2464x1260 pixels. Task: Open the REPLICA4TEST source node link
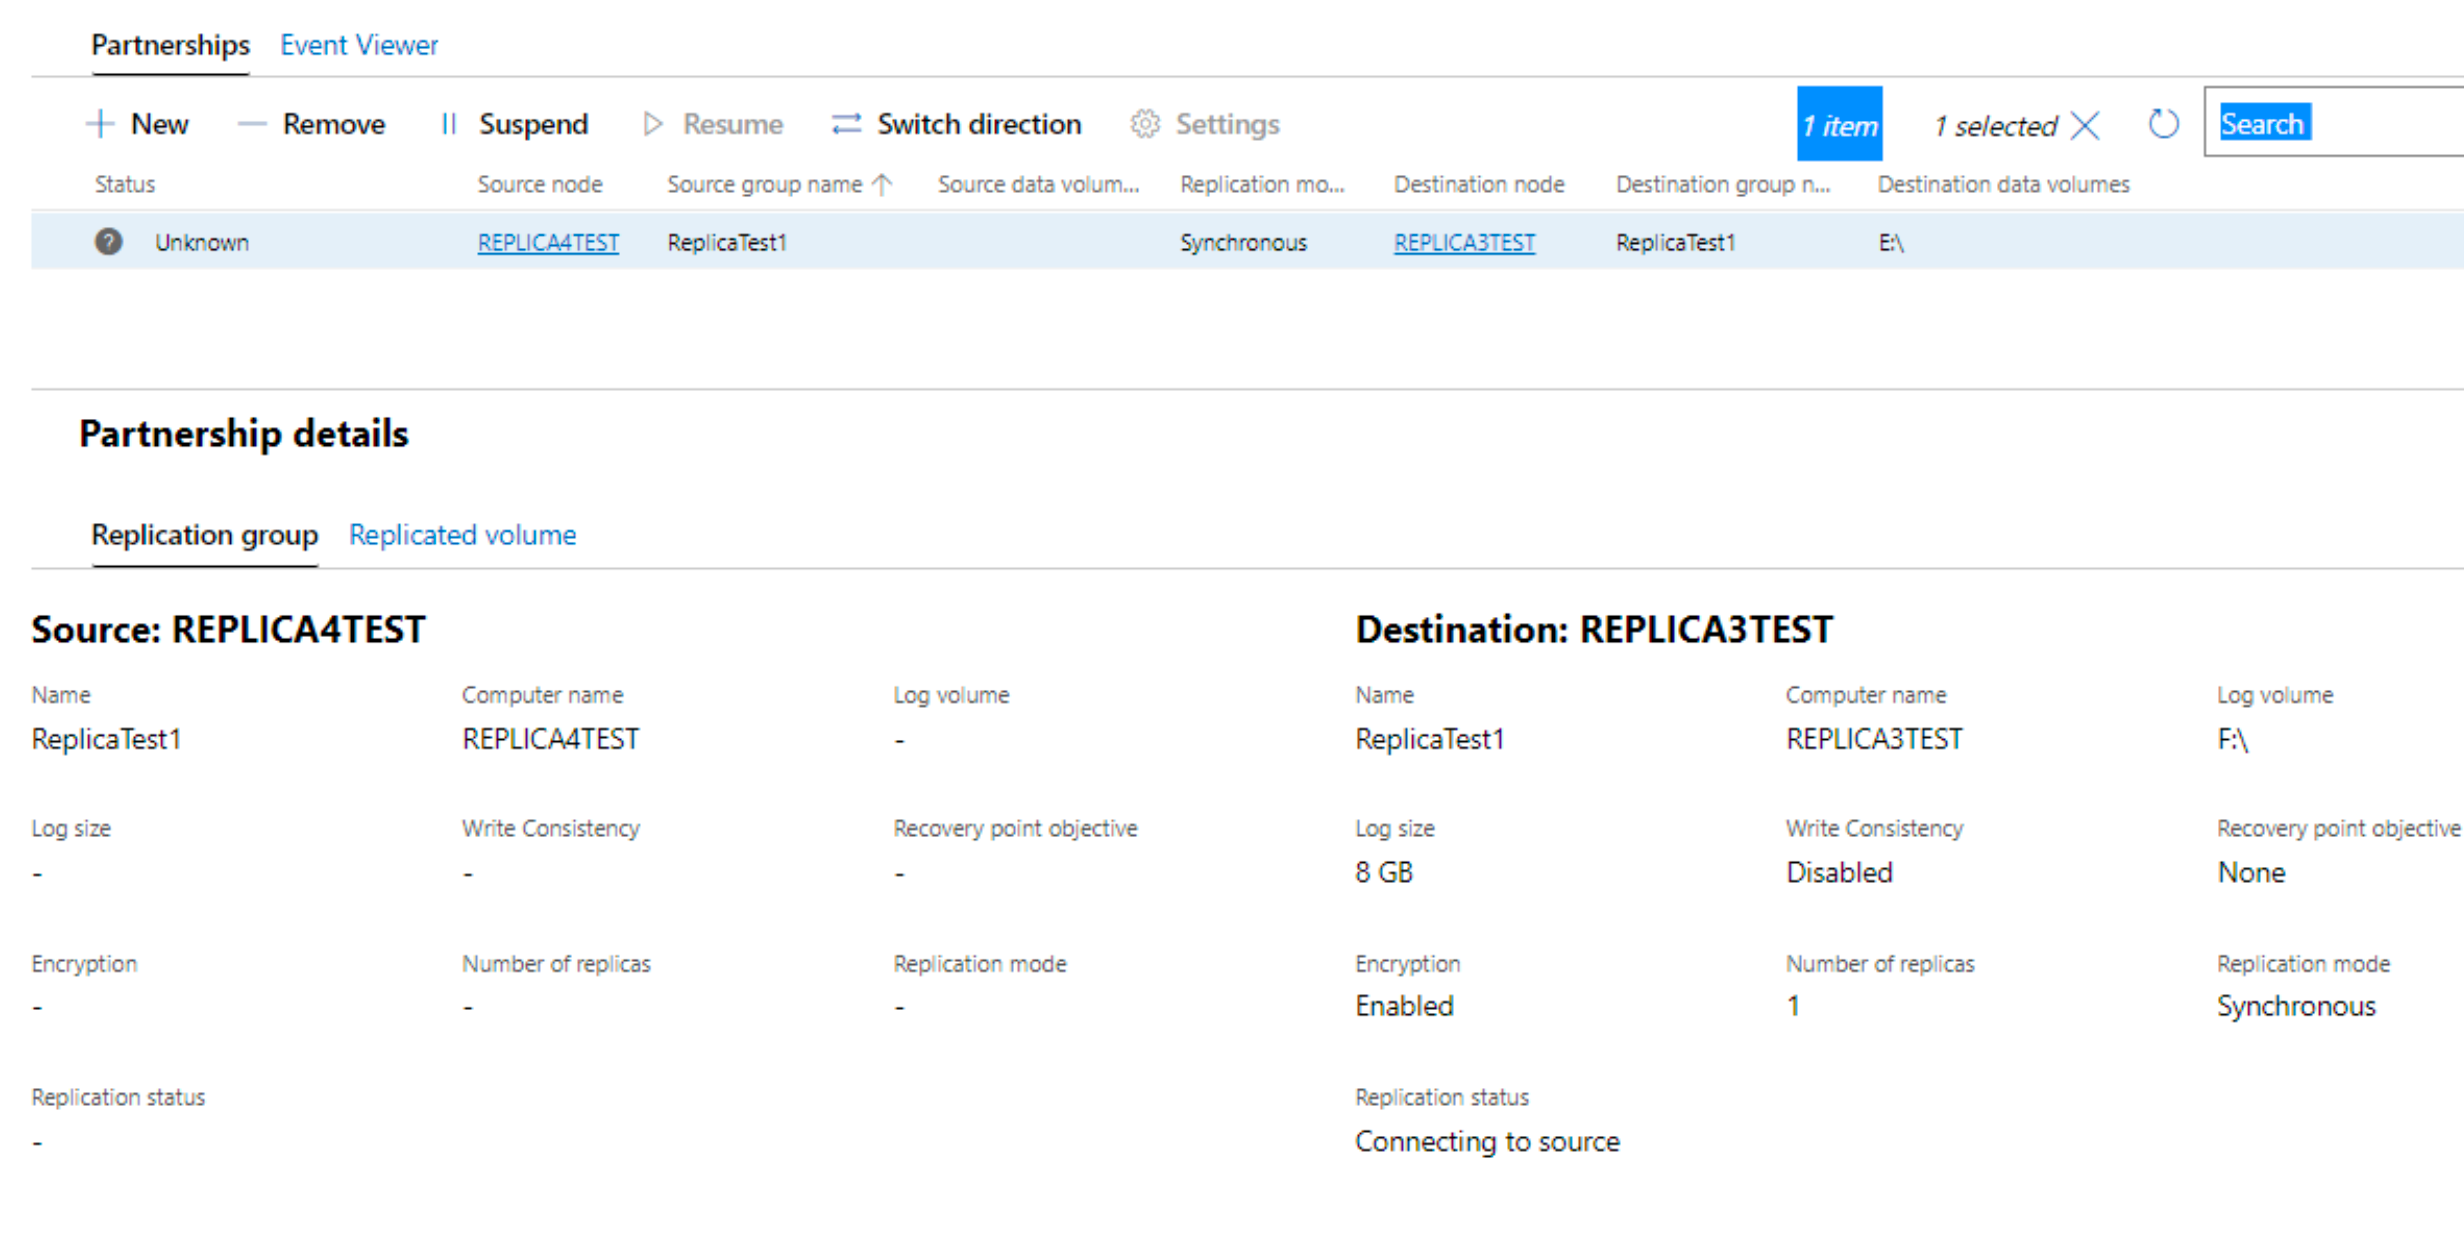point(548,242)
